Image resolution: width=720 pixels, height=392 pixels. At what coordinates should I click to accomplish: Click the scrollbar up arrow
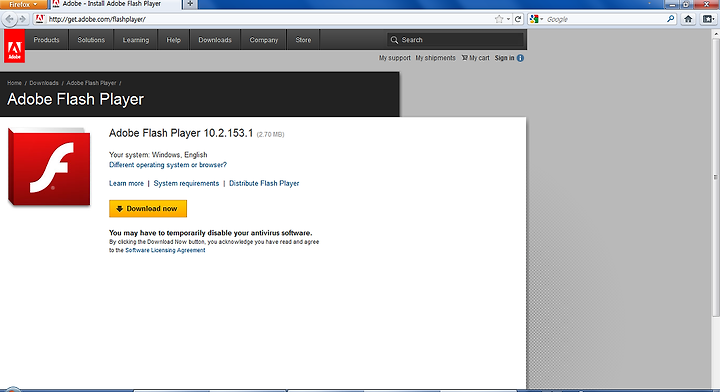[715, 34]
